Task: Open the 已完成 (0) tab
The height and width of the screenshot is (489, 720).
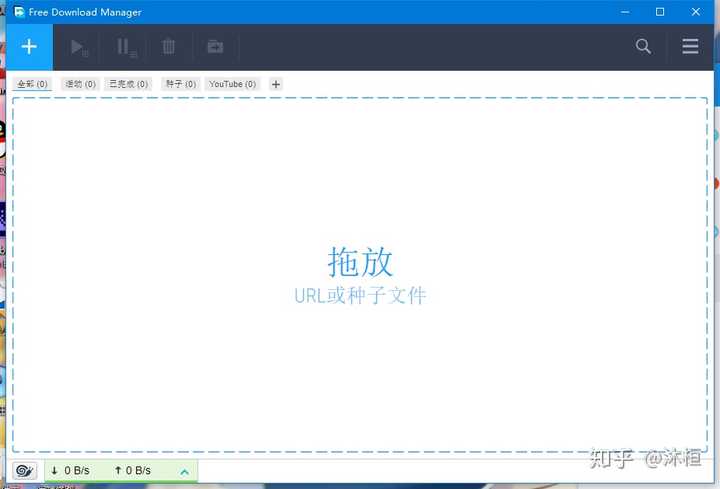Action: pyautogui.click(x=128, y=85)
